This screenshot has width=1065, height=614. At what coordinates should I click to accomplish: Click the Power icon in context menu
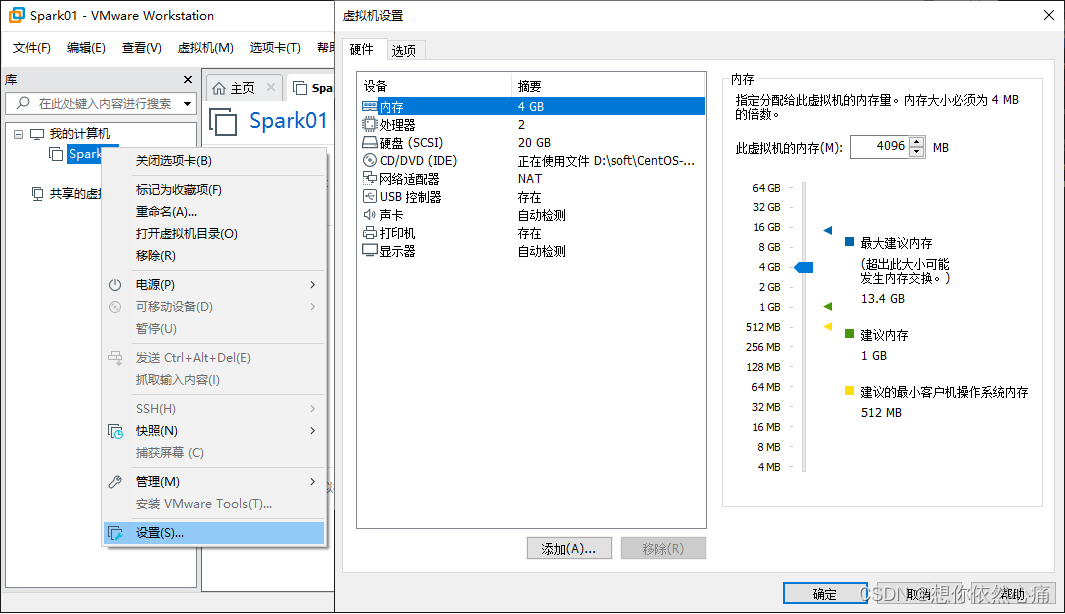click(x=115, y=285)
